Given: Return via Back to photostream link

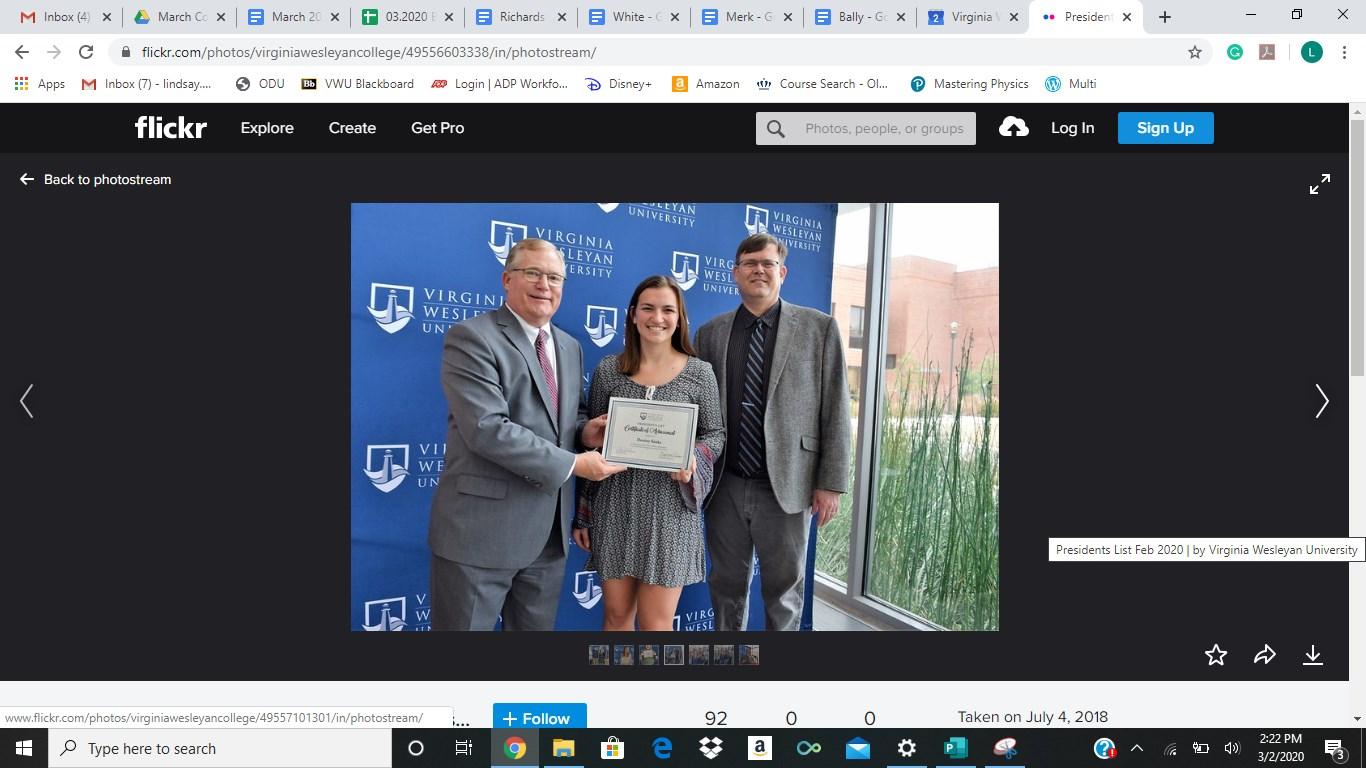Looking at the screenshot, I should 95,179.
